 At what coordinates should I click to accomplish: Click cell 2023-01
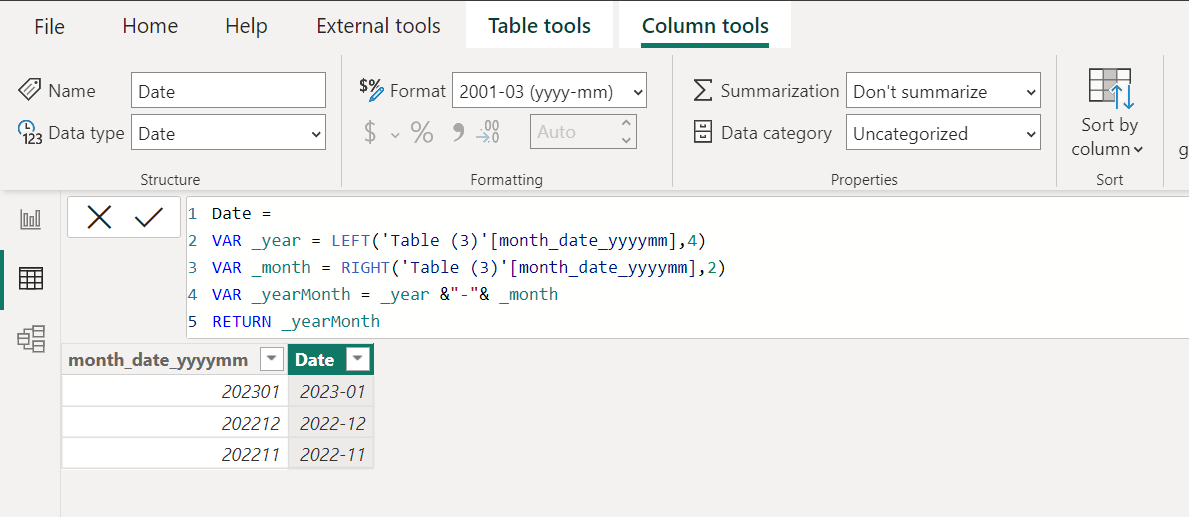pyautogui.click(x=331, y=391)
